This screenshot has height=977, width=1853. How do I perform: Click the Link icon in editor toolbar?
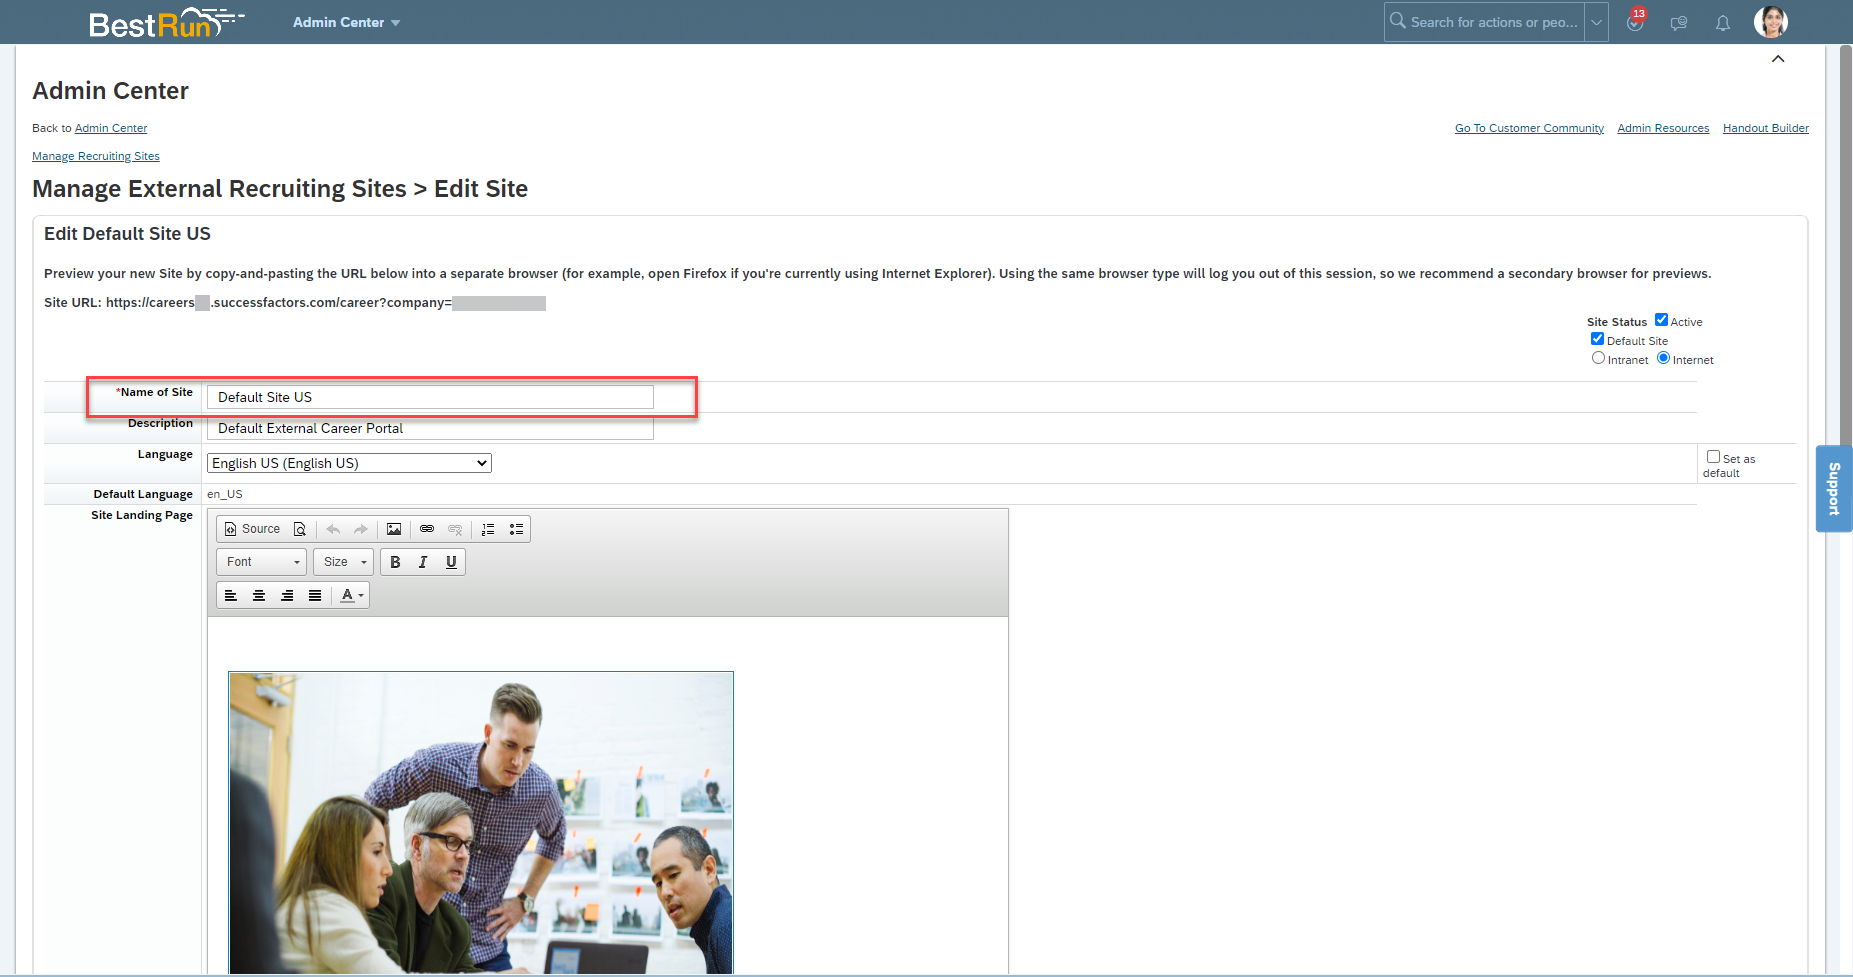coord(427,529)
